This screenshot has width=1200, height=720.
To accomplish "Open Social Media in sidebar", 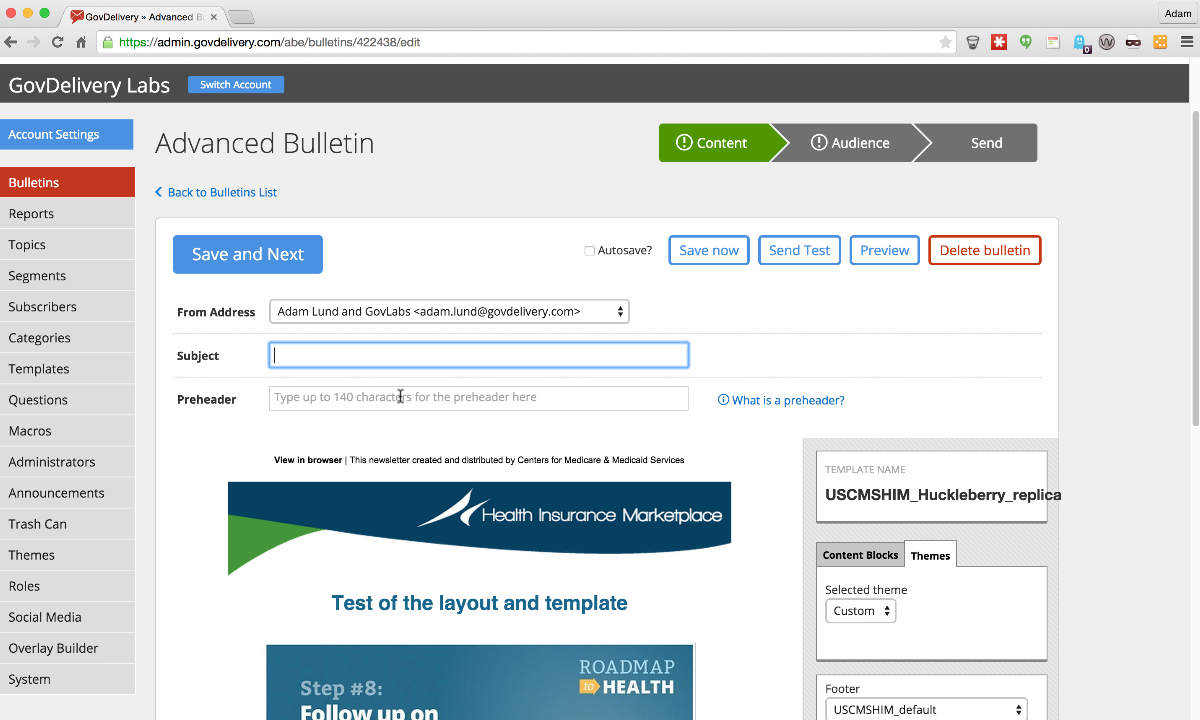I will point(67,616).
